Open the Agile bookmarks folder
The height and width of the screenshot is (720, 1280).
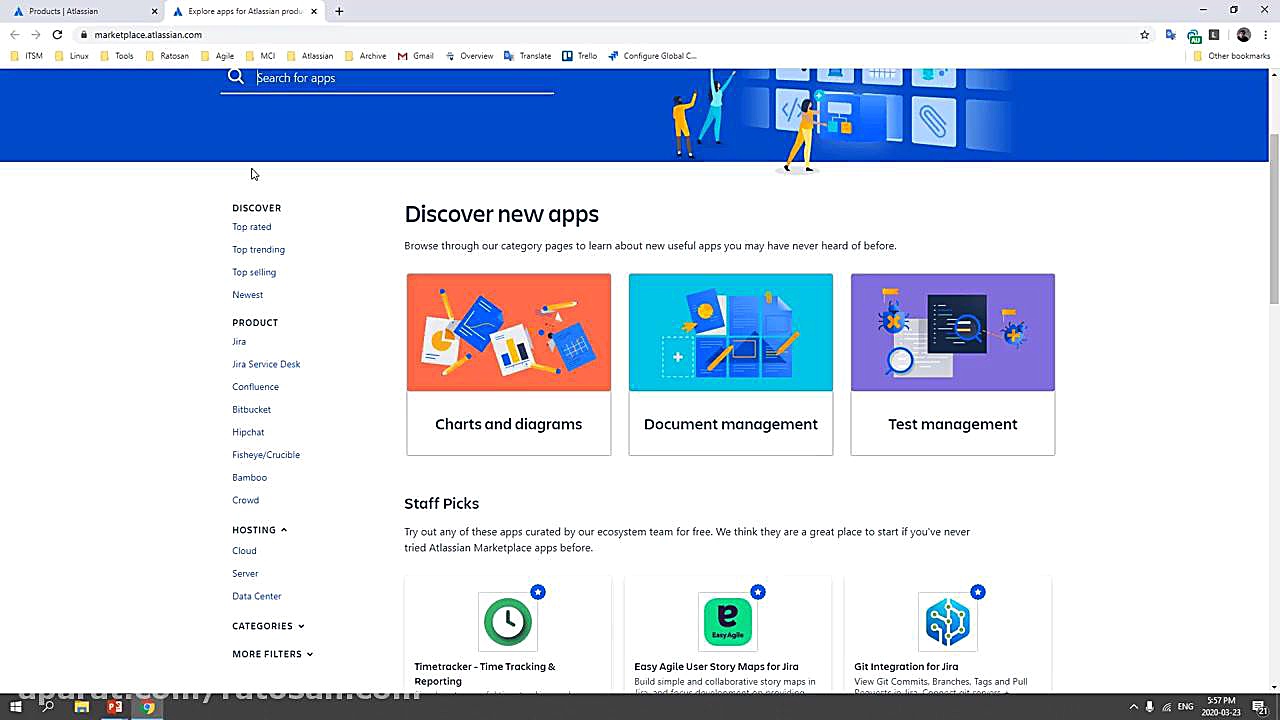(x=217, y=56)
